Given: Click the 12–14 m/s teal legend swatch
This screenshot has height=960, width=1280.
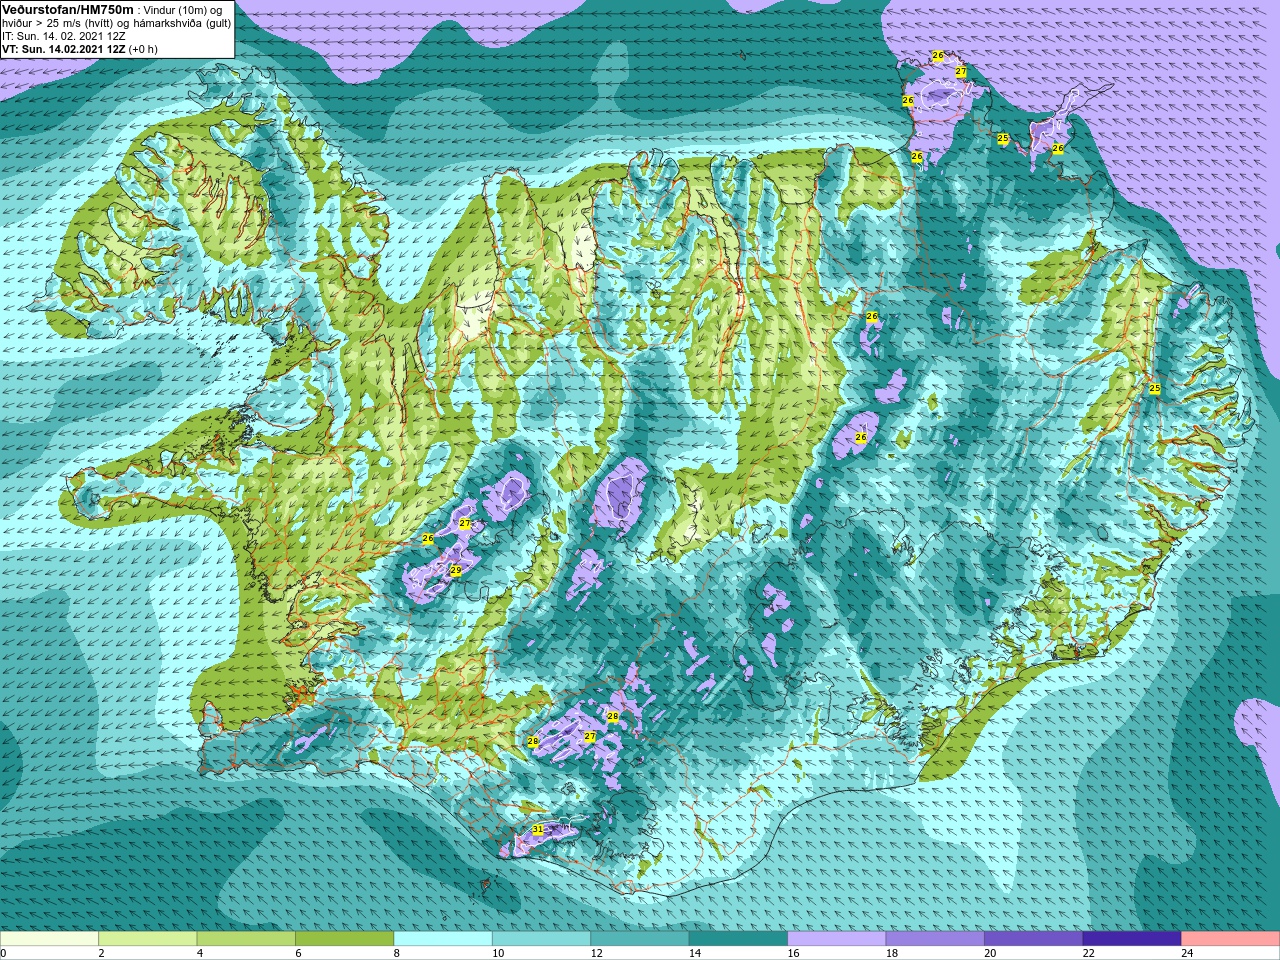Looking at the screenshot, I should [640, 939].
